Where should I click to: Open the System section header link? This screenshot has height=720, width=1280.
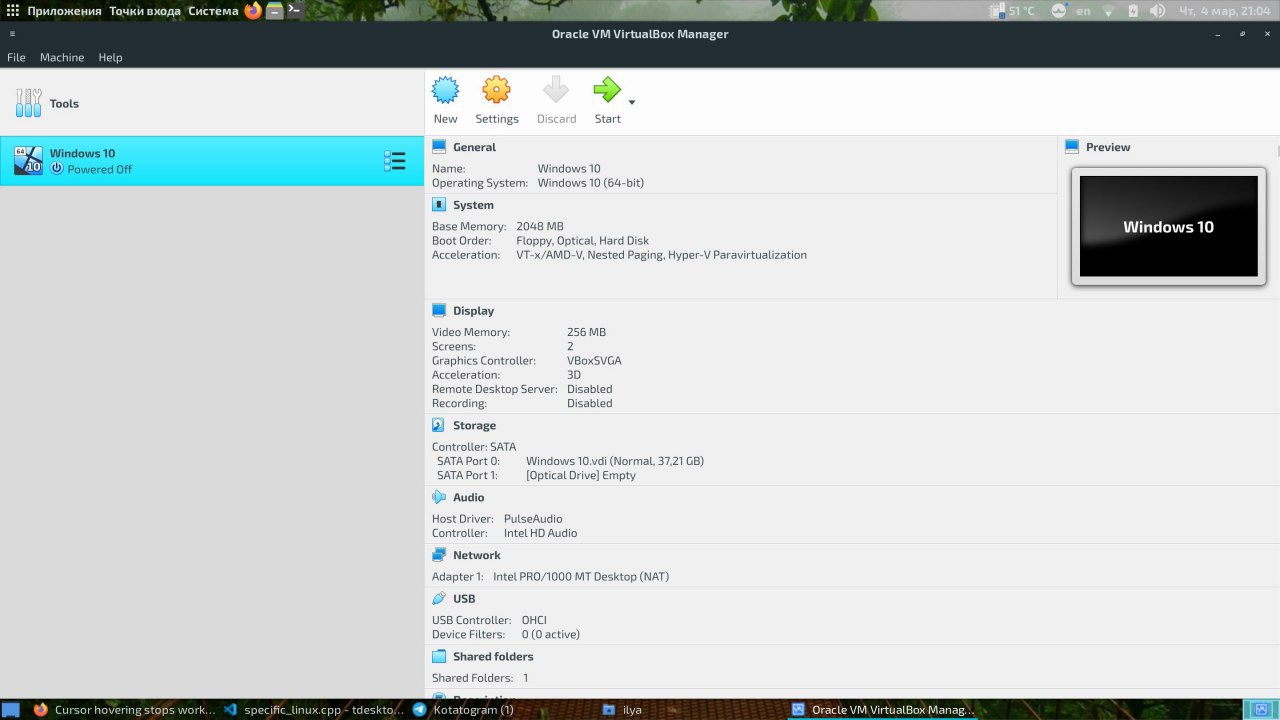[473, 205]
